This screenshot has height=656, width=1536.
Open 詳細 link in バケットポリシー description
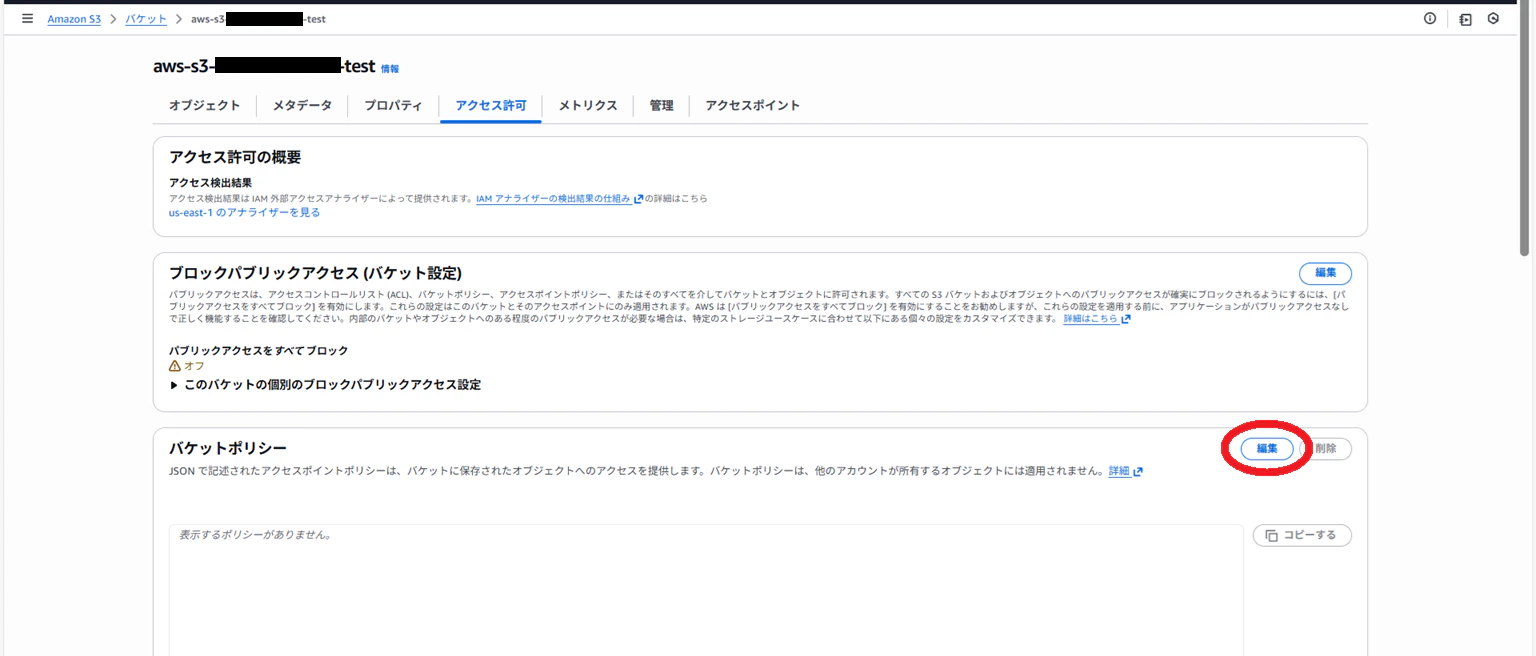(x=1125, y=471)
